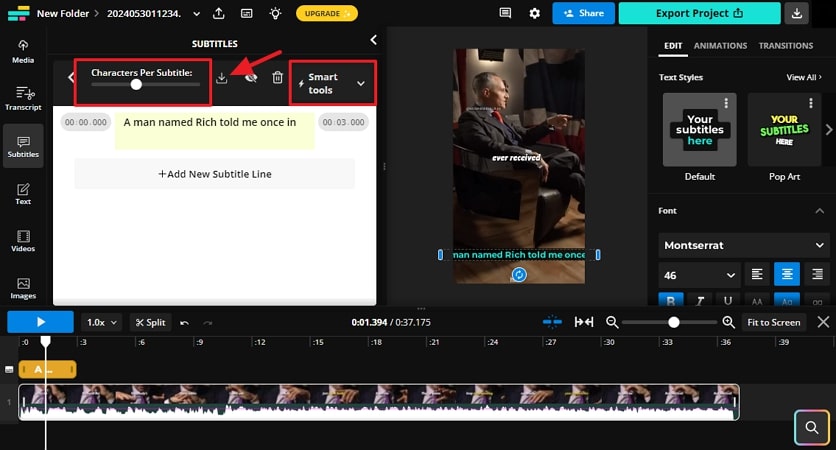Click the fit-width timeline icon
Viewport: 836px width, 450px height.
(584, 322)
